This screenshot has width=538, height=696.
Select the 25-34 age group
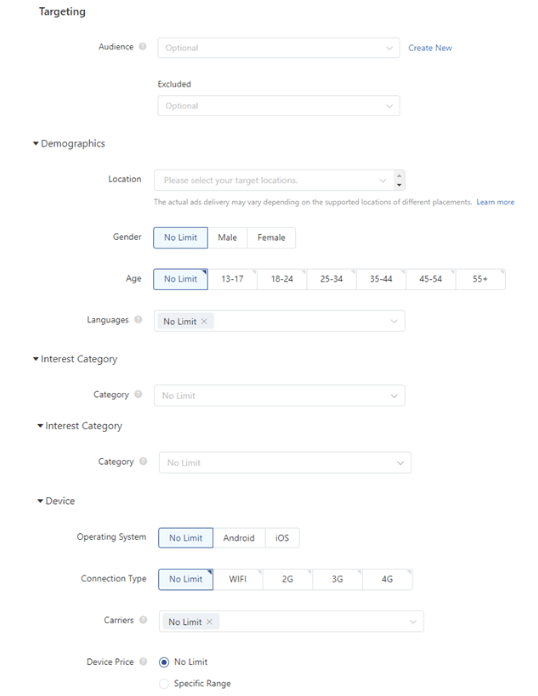click(x=332, y=279)
